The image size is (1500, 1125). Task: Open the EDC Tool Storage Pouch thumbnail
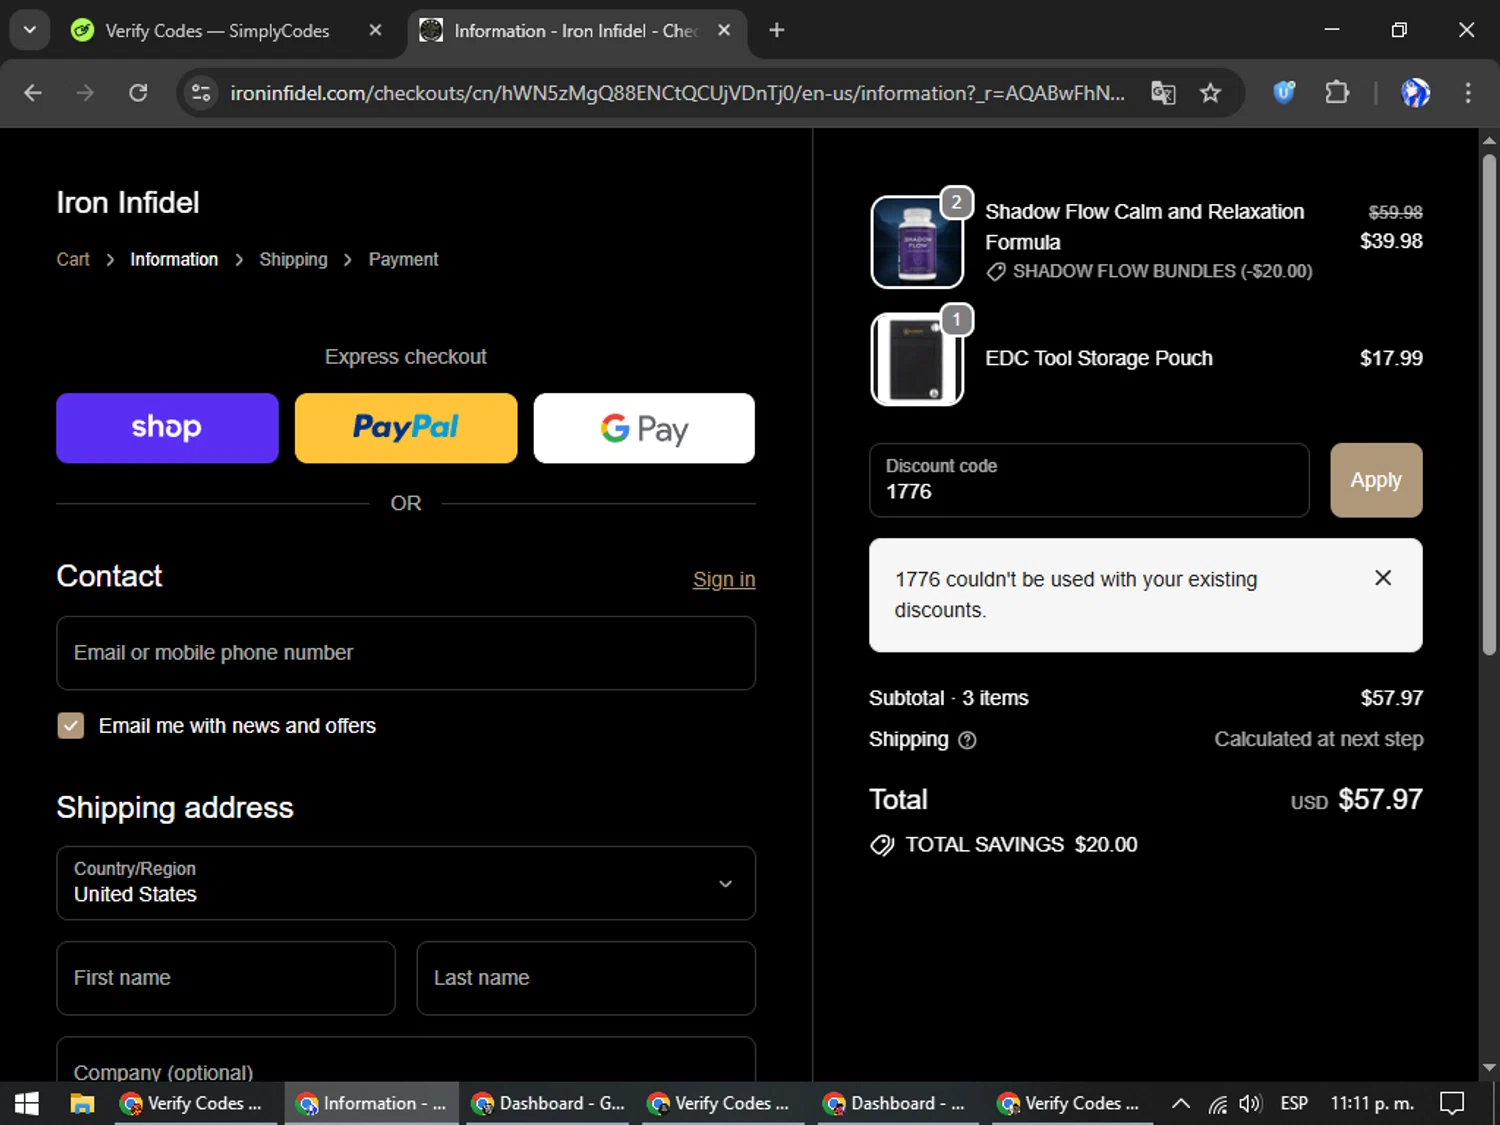pyautogui.click(x=917, y=359)
